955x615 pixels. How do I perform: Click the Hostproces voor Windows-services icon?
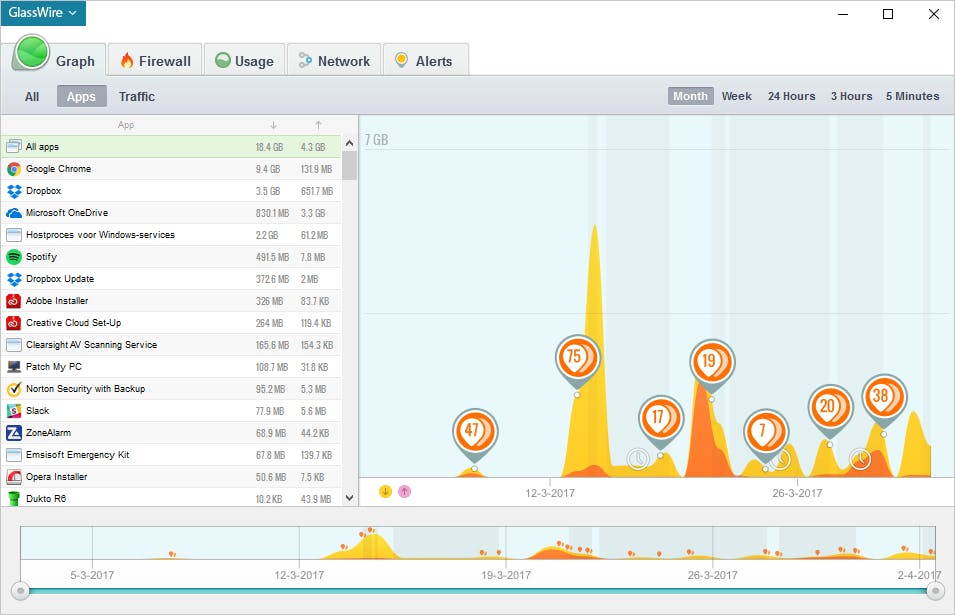point(14,234)
